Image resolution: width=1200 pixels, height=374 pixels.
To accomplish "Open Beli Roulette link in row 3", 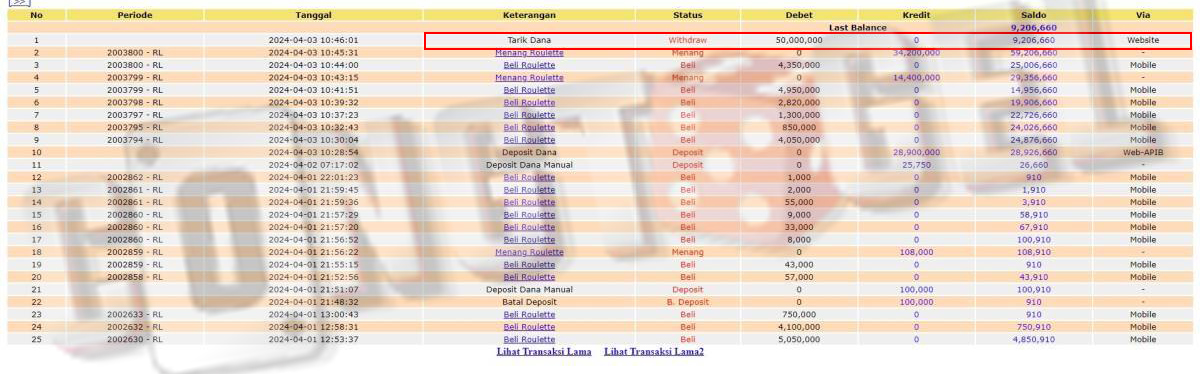I will coord(529,65).
